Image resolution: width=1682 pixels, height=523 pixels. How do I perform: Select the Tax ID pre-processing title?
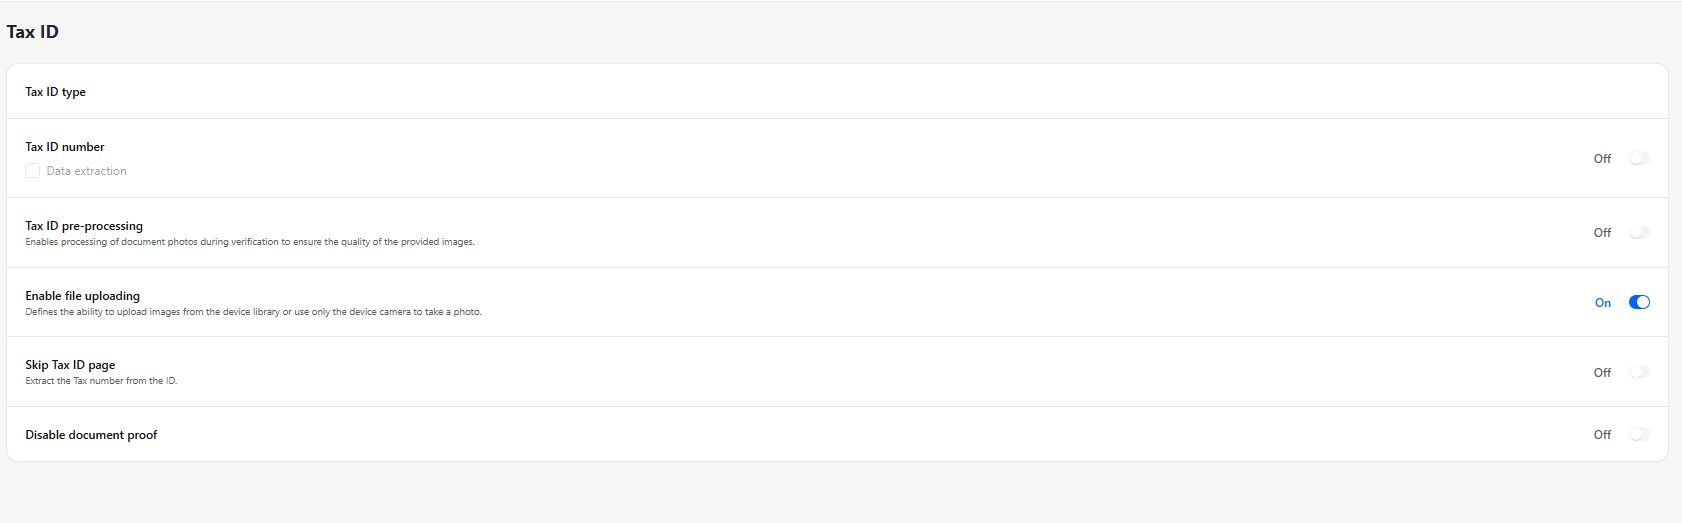coord(84,226)
